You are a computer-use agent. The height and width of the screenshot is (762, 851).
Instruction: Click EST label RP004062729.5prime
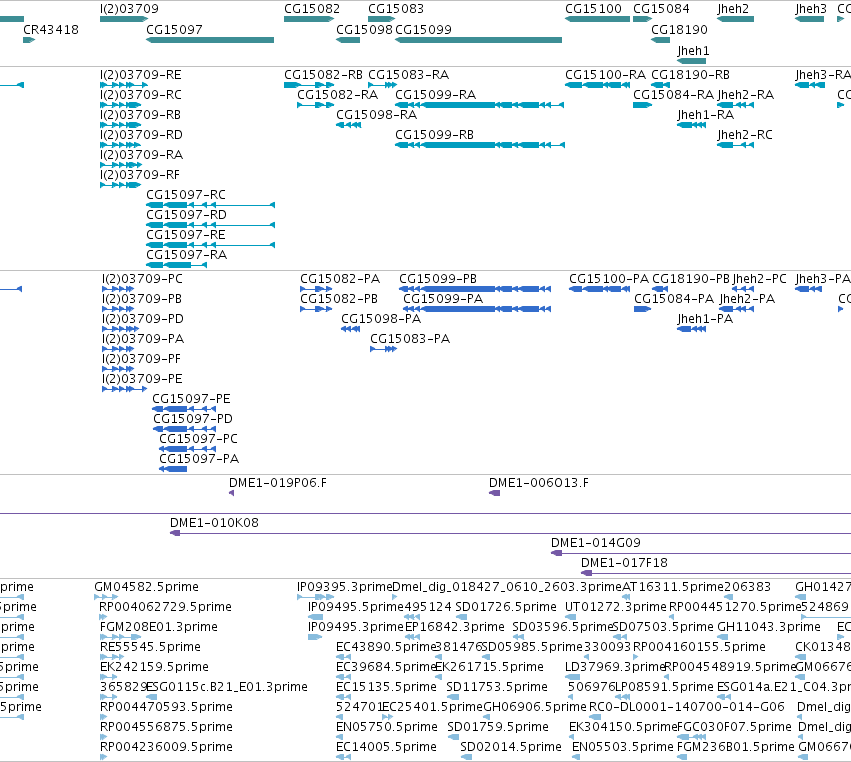point(166,607)
